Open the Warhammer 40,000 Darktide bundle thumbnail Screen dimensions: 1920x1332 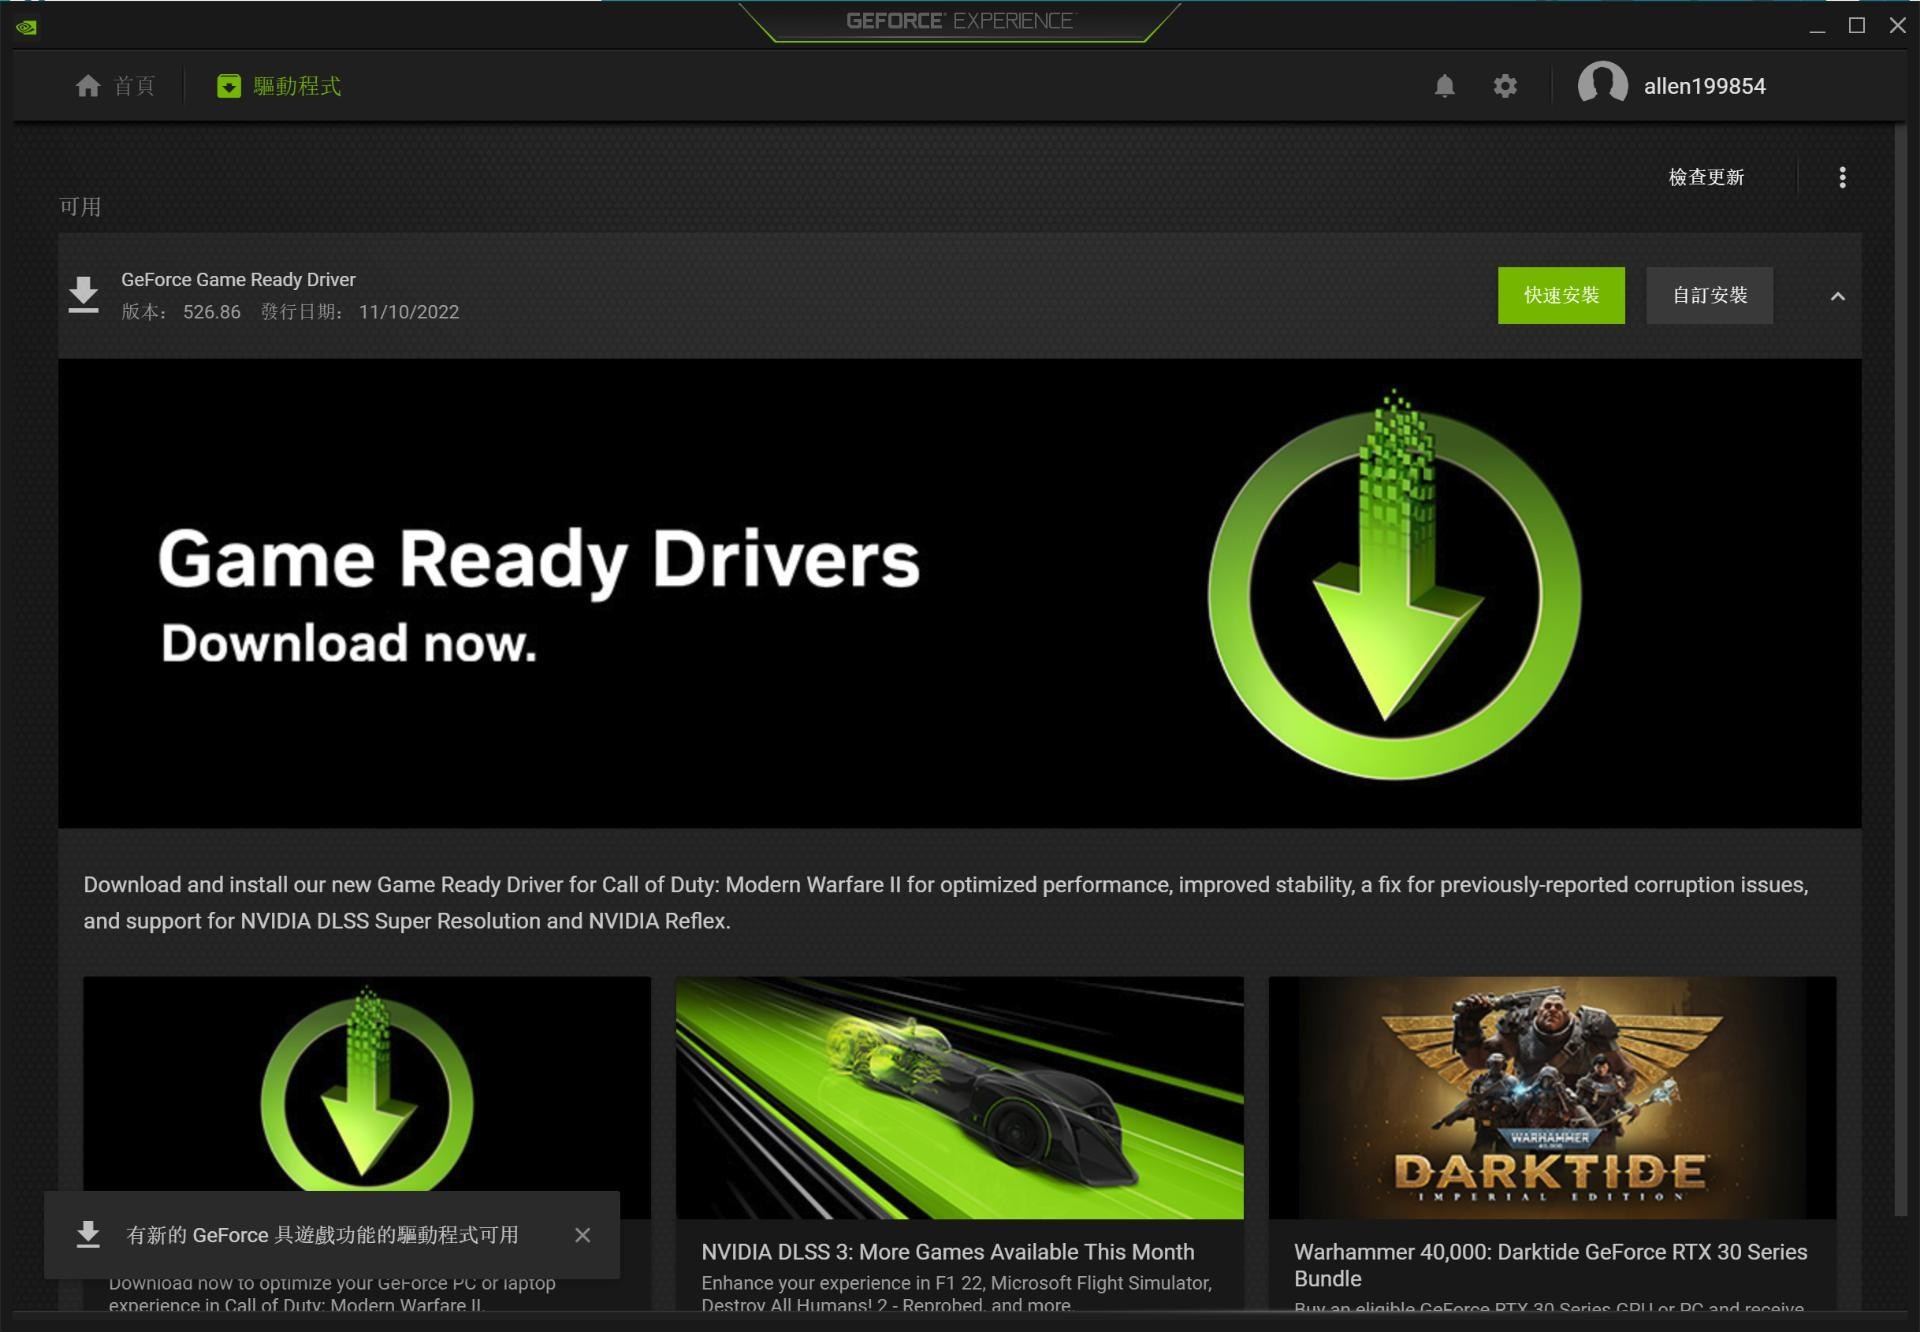pos(1552,1097)
